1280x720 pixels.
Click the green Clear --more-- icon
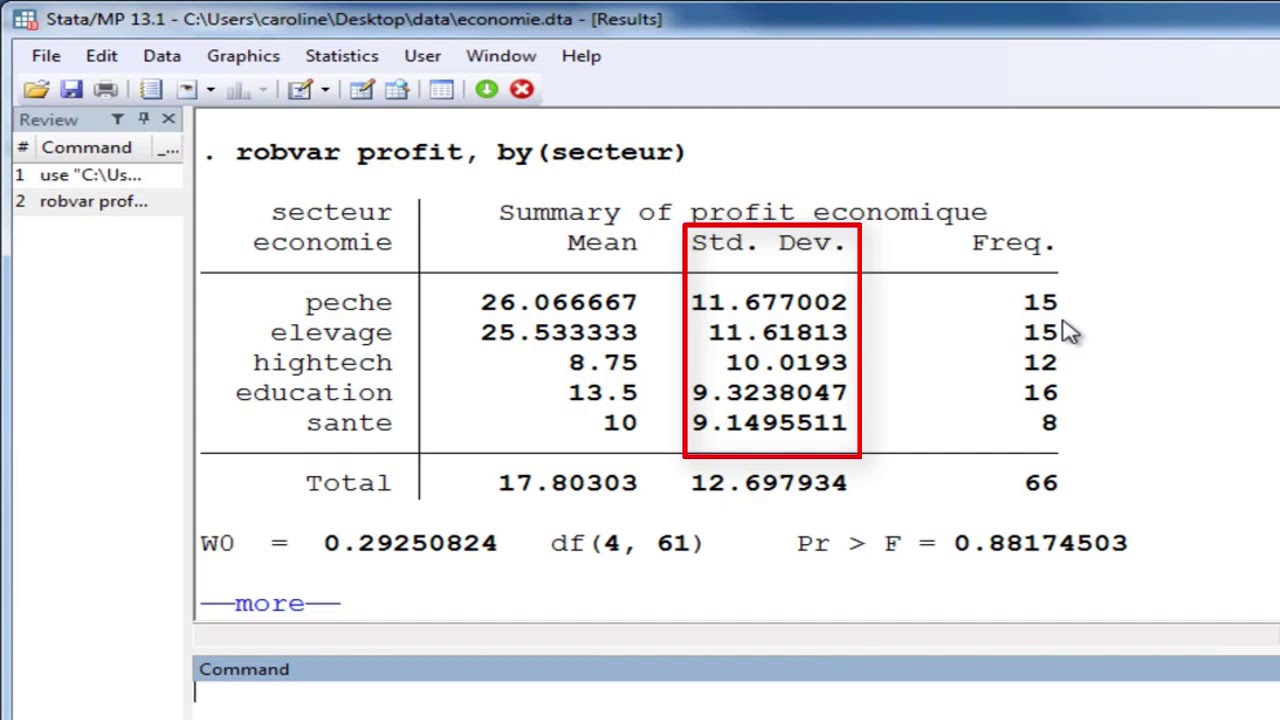tap(487, 89)
